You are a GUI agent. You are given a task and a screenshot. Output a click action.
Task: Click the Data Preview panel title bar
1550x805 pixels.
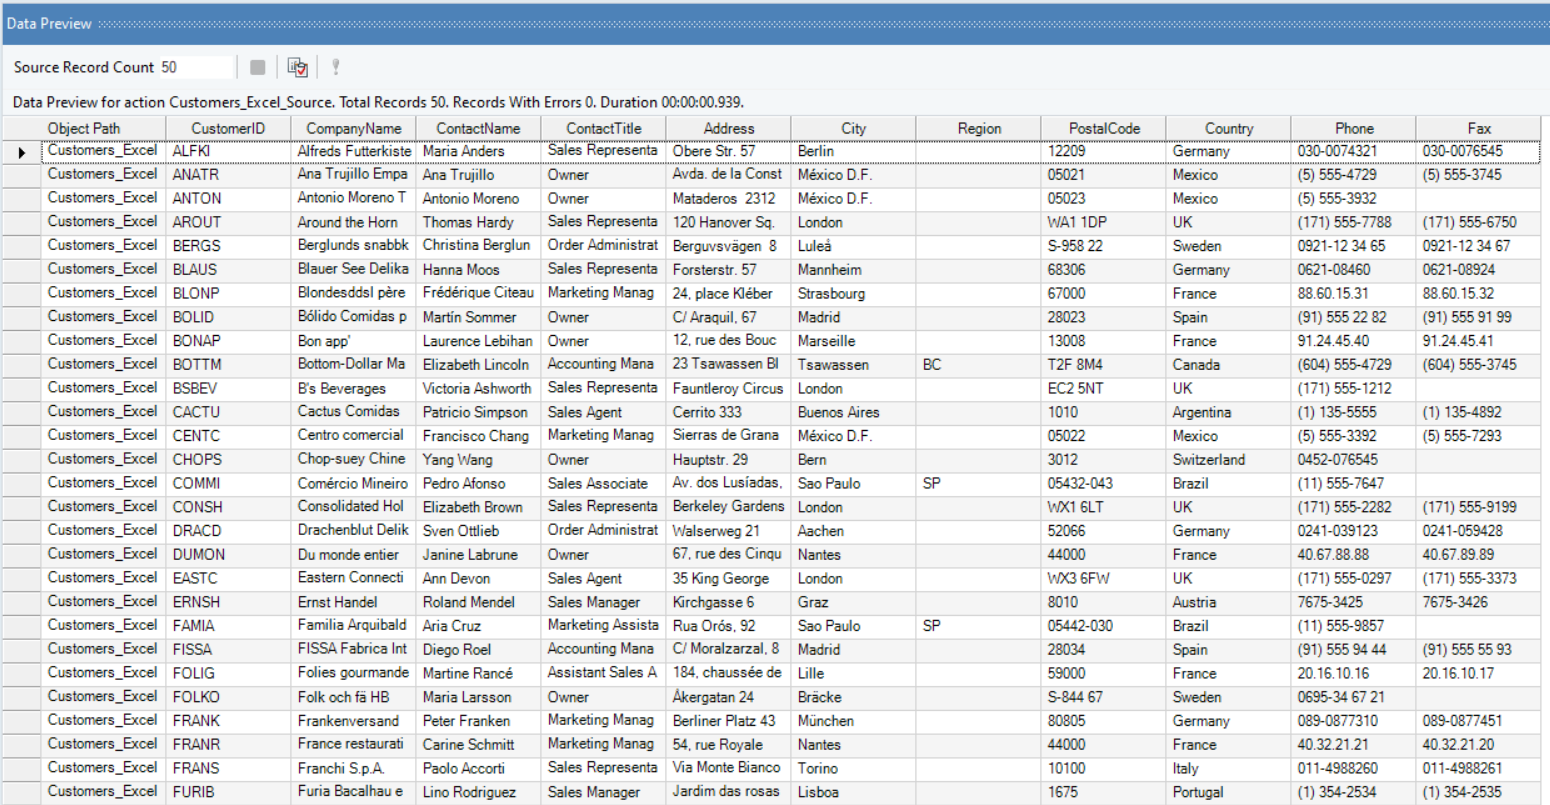click(x=775, y=23)
